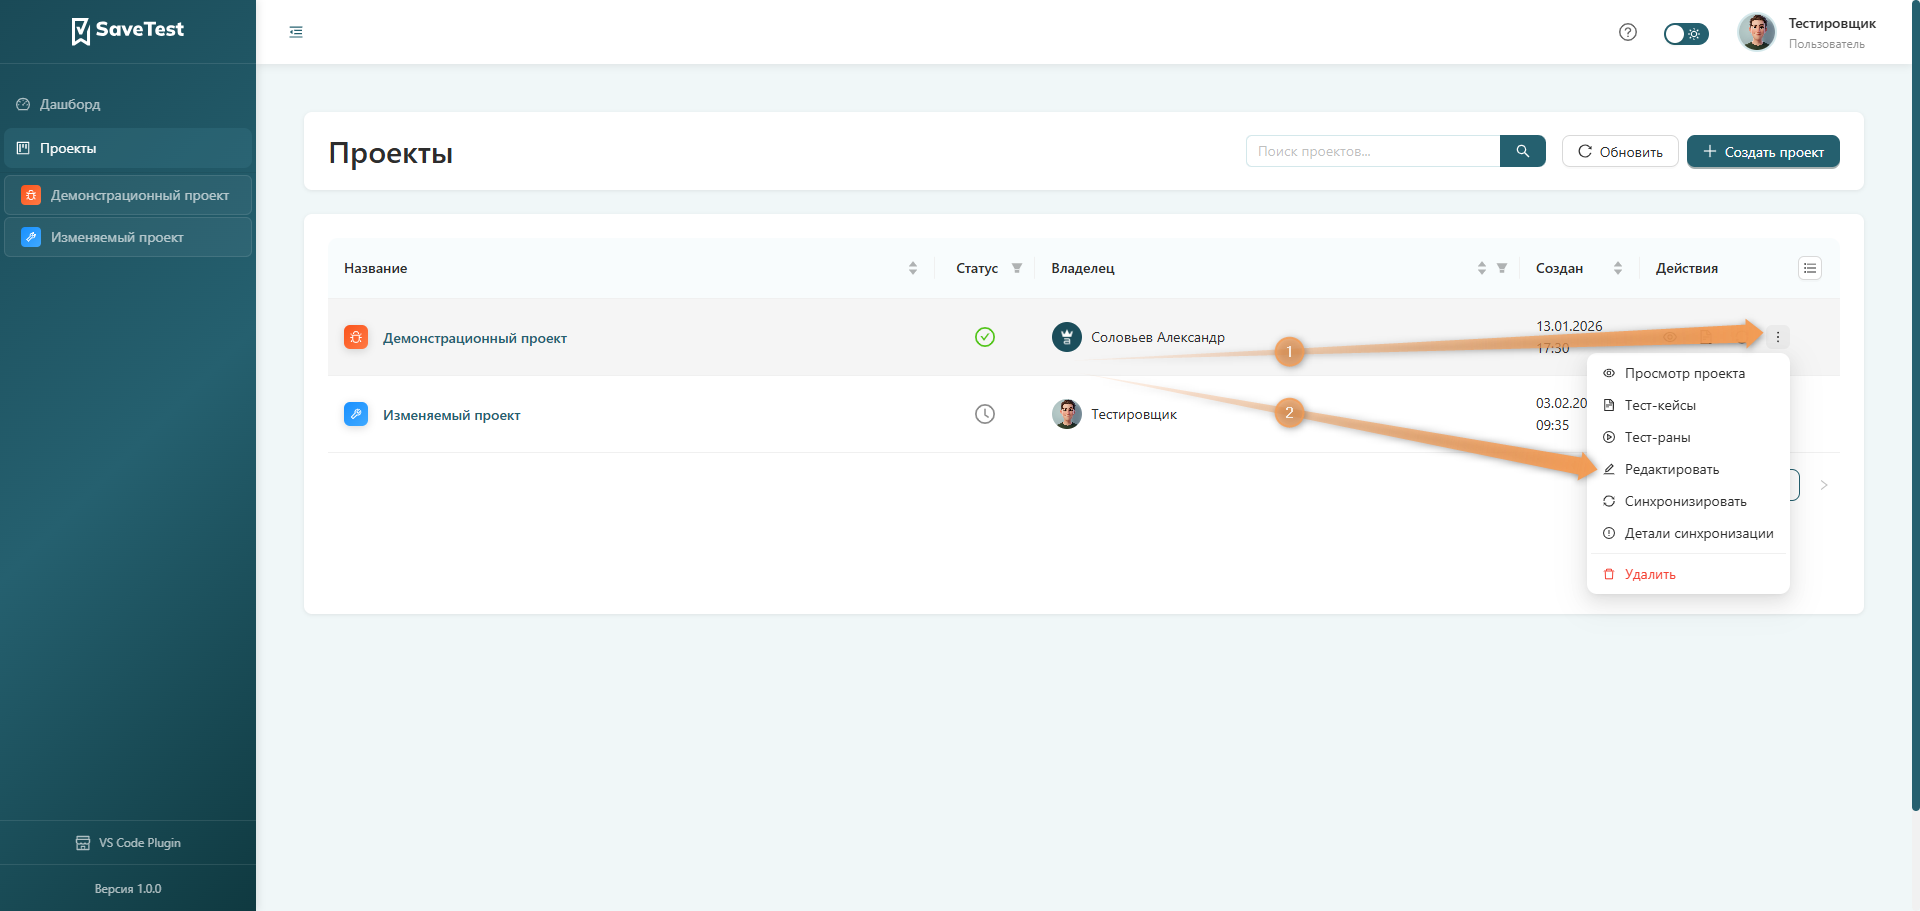The height and width of the screenshot is (911, 1920).
Task: Click the blue icon of Изменяемый проект row
Action: click(x=356, y=414)
